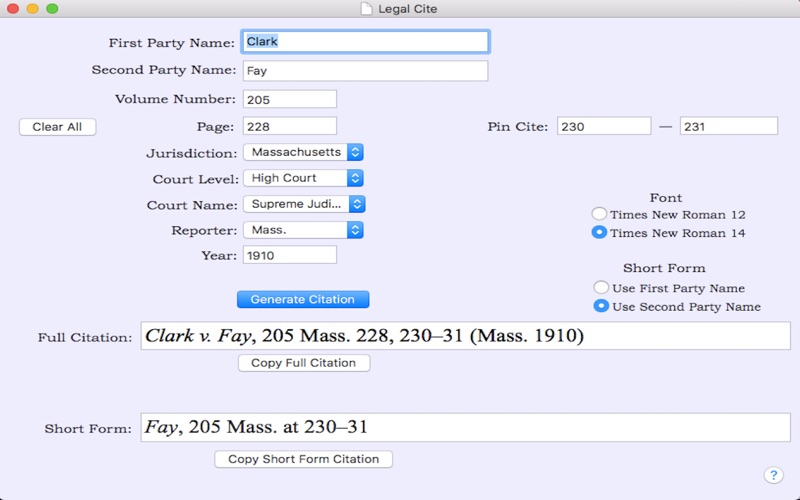Click Copy Full Citation button

point(304,363)
